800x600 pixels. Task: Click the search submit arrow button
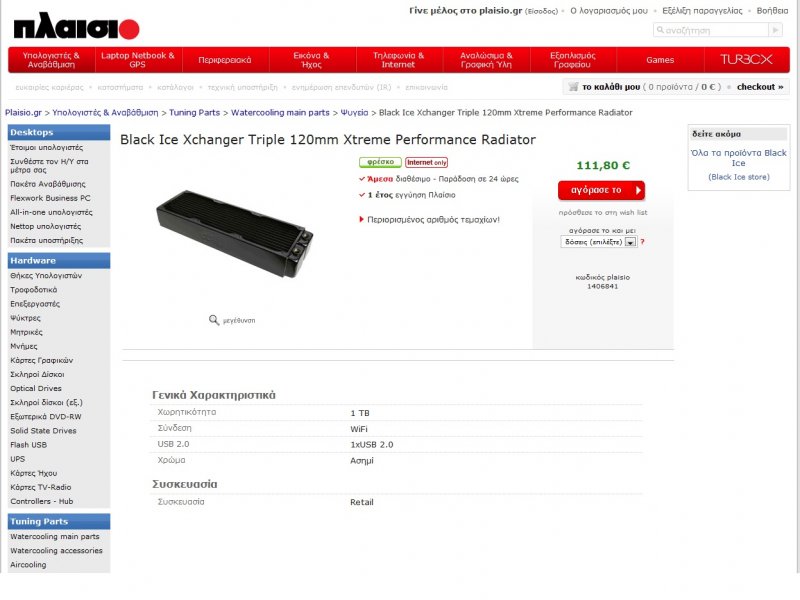tap(776, 30)
